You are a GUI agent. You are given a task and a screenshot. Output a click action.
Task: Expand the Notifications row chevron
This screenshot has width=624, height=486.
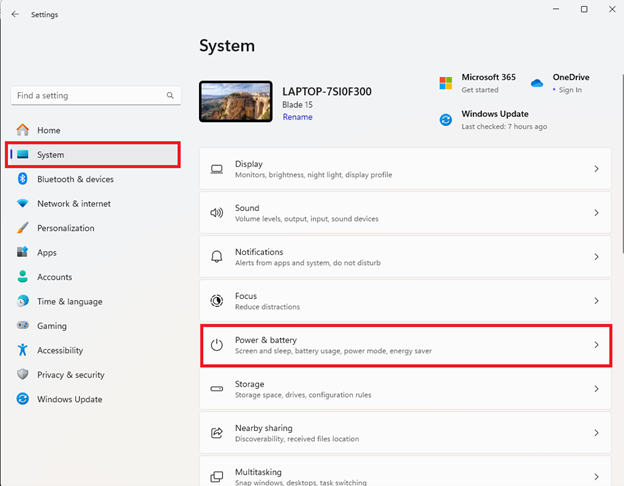(x=596, y=257)
